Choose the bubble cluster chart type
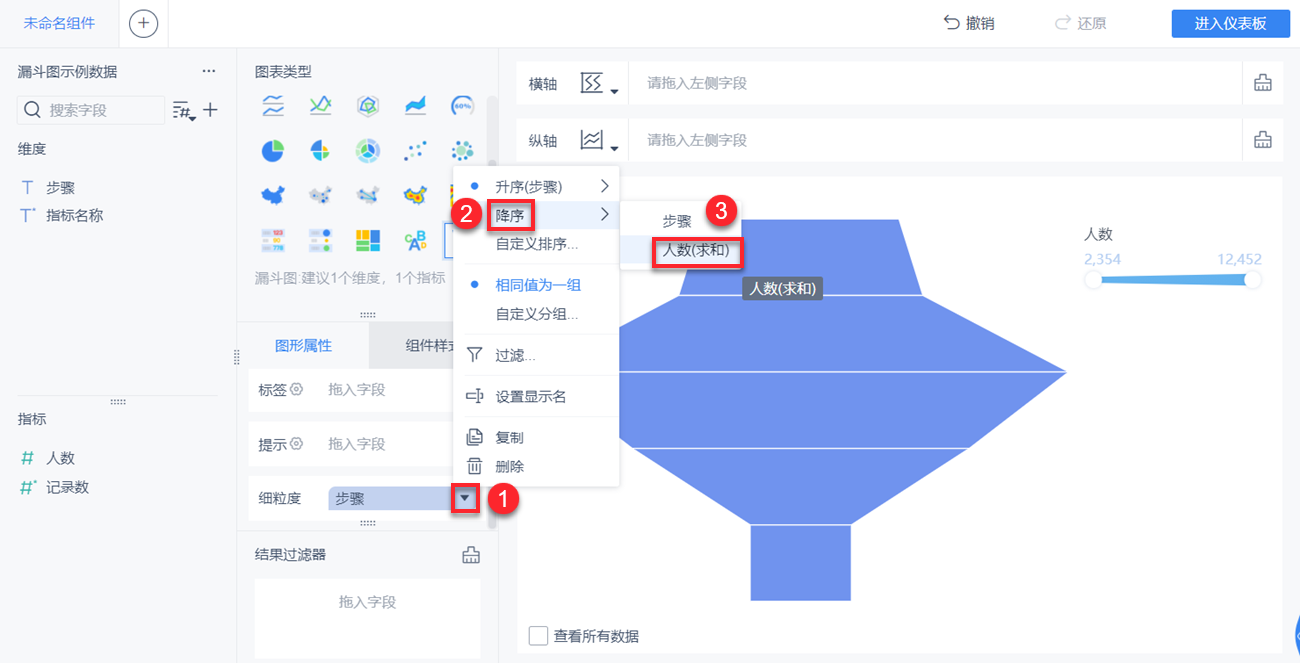Screen dimensions: 1300x663 click(x=462, y=151)
